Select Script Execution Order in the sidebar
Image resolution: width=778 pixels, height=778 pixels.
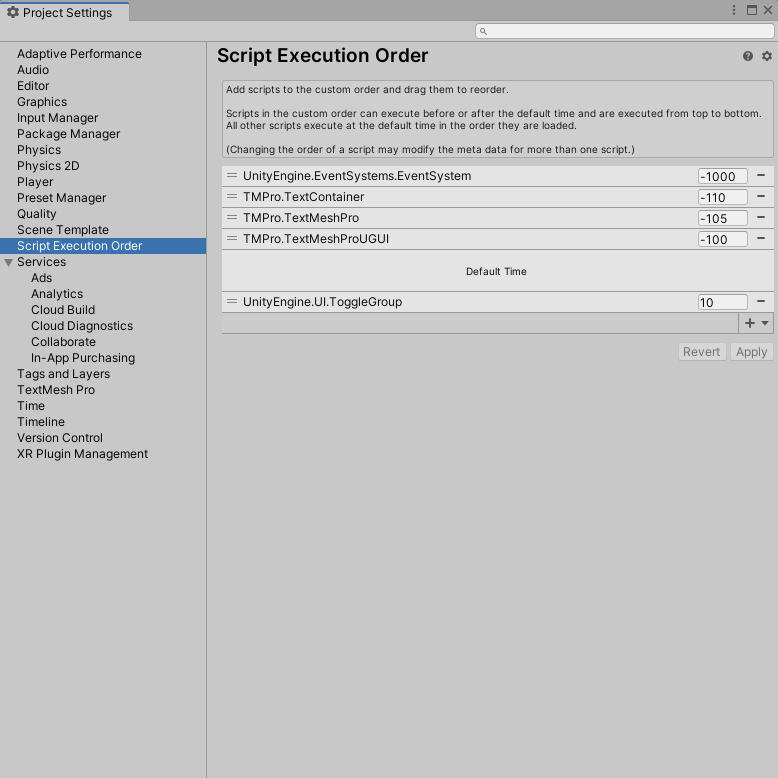click(103, 246)
